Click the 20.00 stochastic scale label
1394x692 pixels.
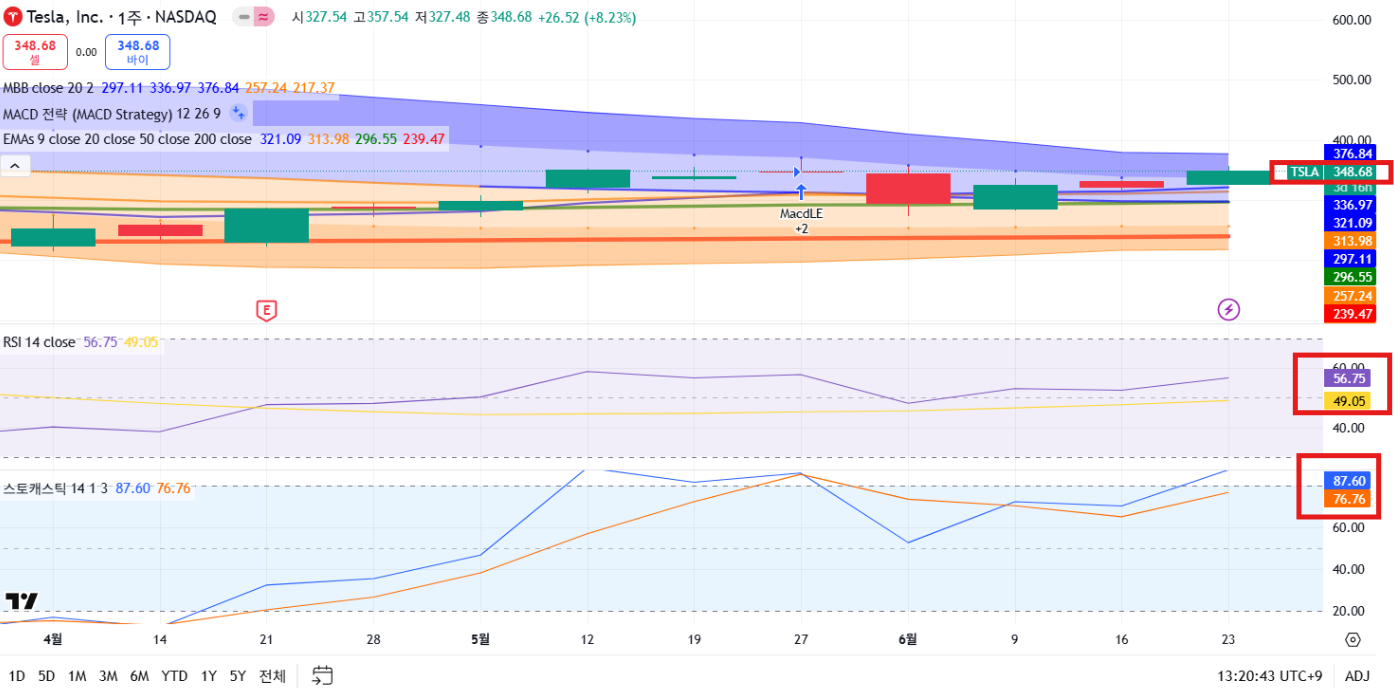click(x=1350, y=611)
